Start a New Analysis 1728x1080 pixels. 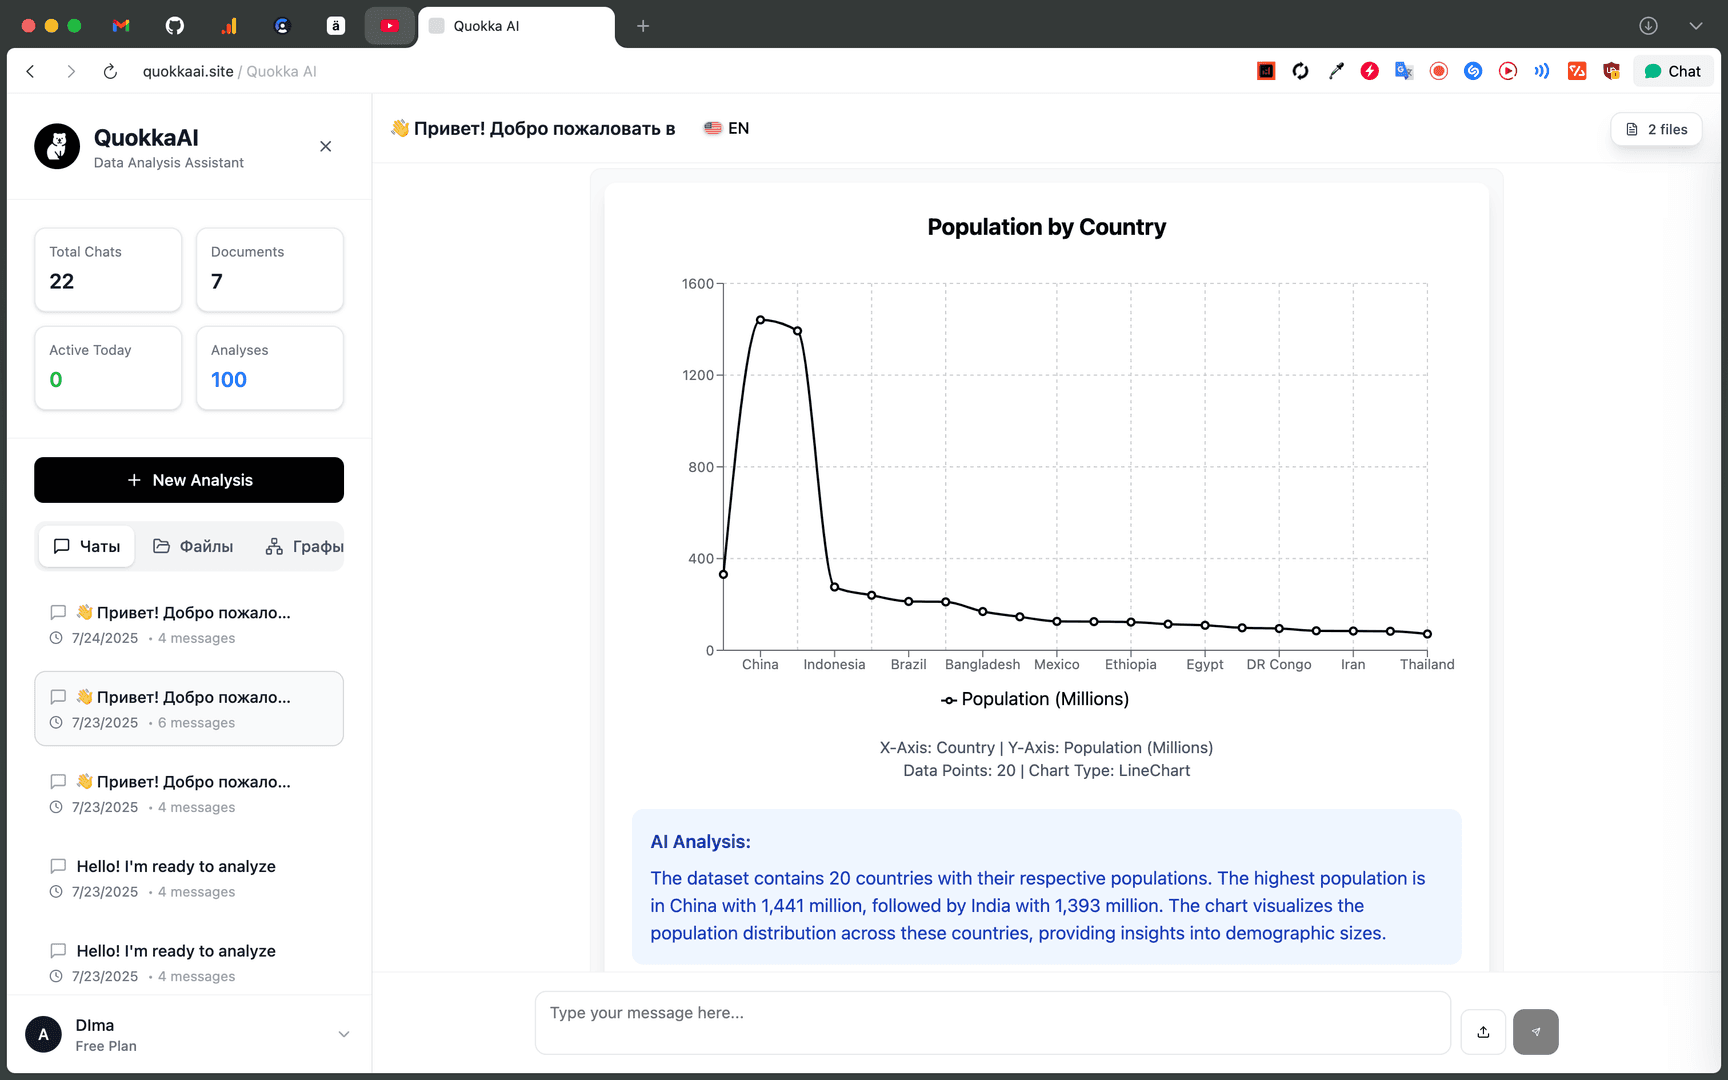(189, 480)
